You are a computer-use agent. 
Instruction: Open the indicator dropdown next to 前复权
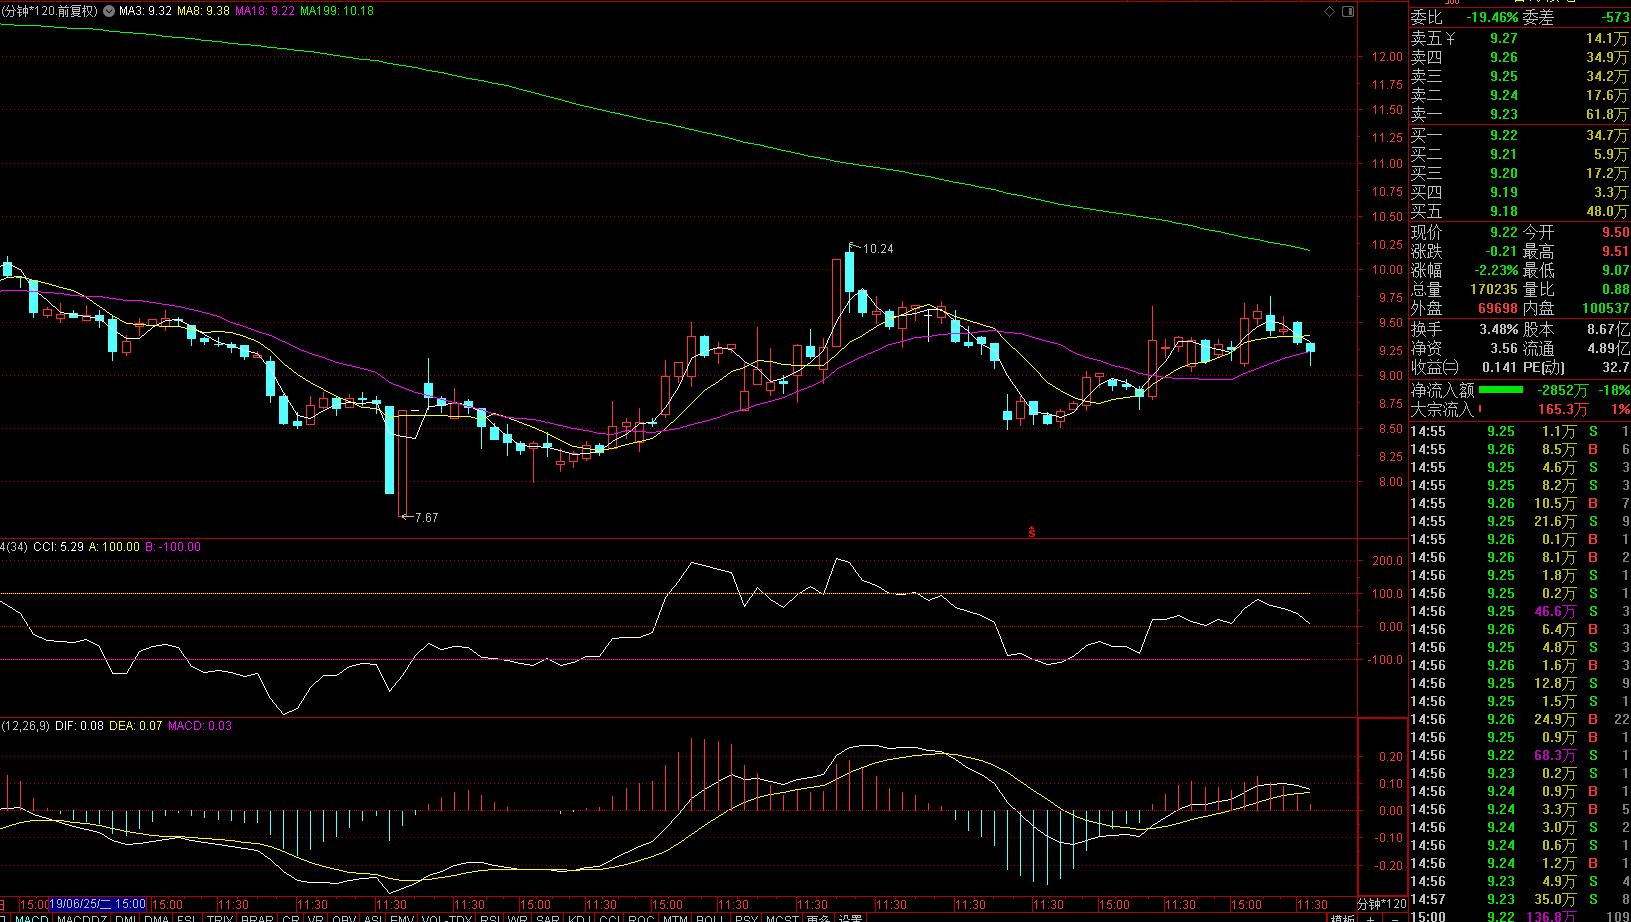109,11
